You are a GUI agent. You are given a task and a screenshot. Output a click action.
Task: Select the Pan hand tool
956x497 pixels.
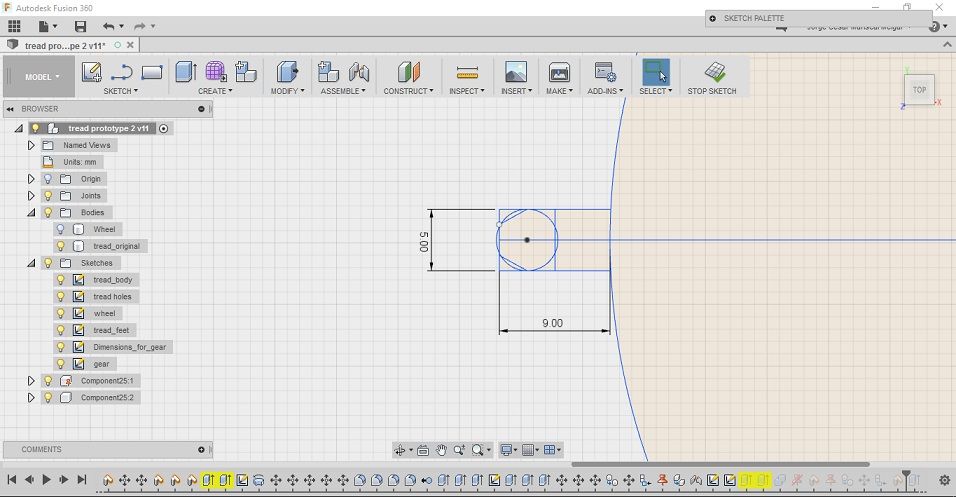pyautogui.click(x=441, y=450)
